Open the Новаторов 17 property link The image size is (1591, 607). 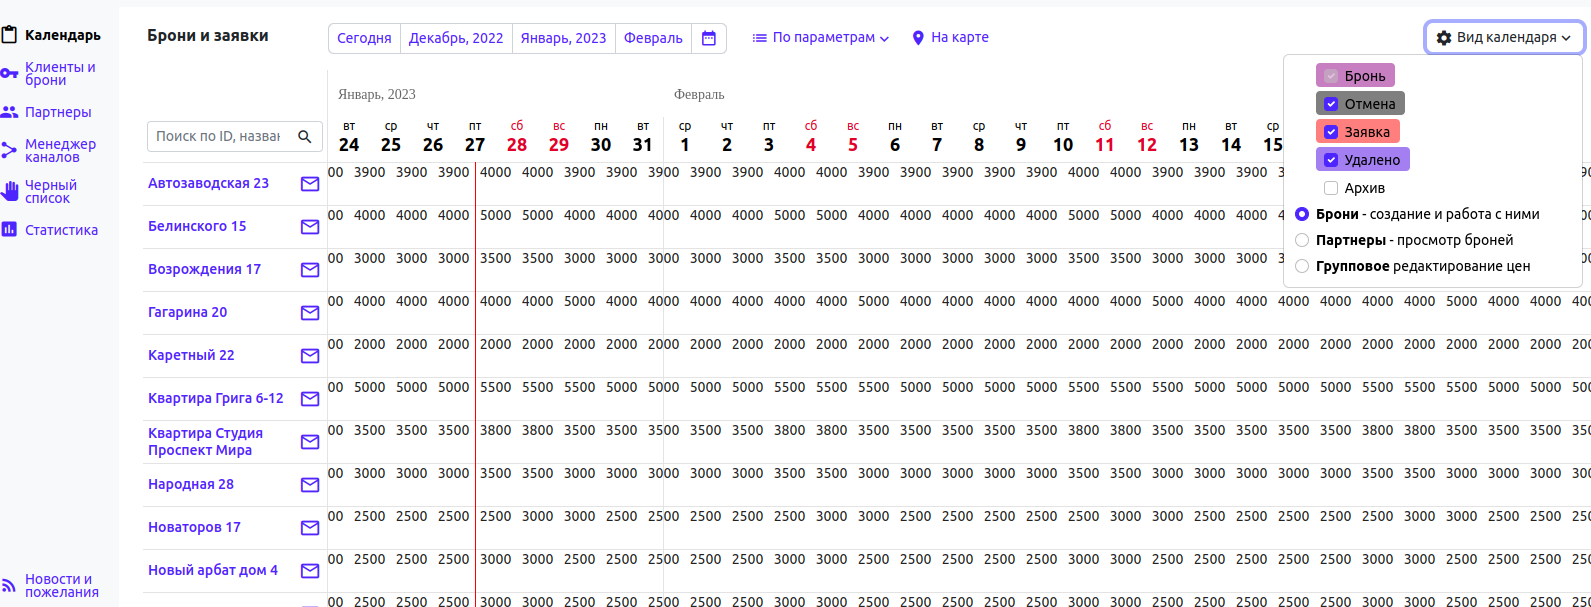pos(194,527)
